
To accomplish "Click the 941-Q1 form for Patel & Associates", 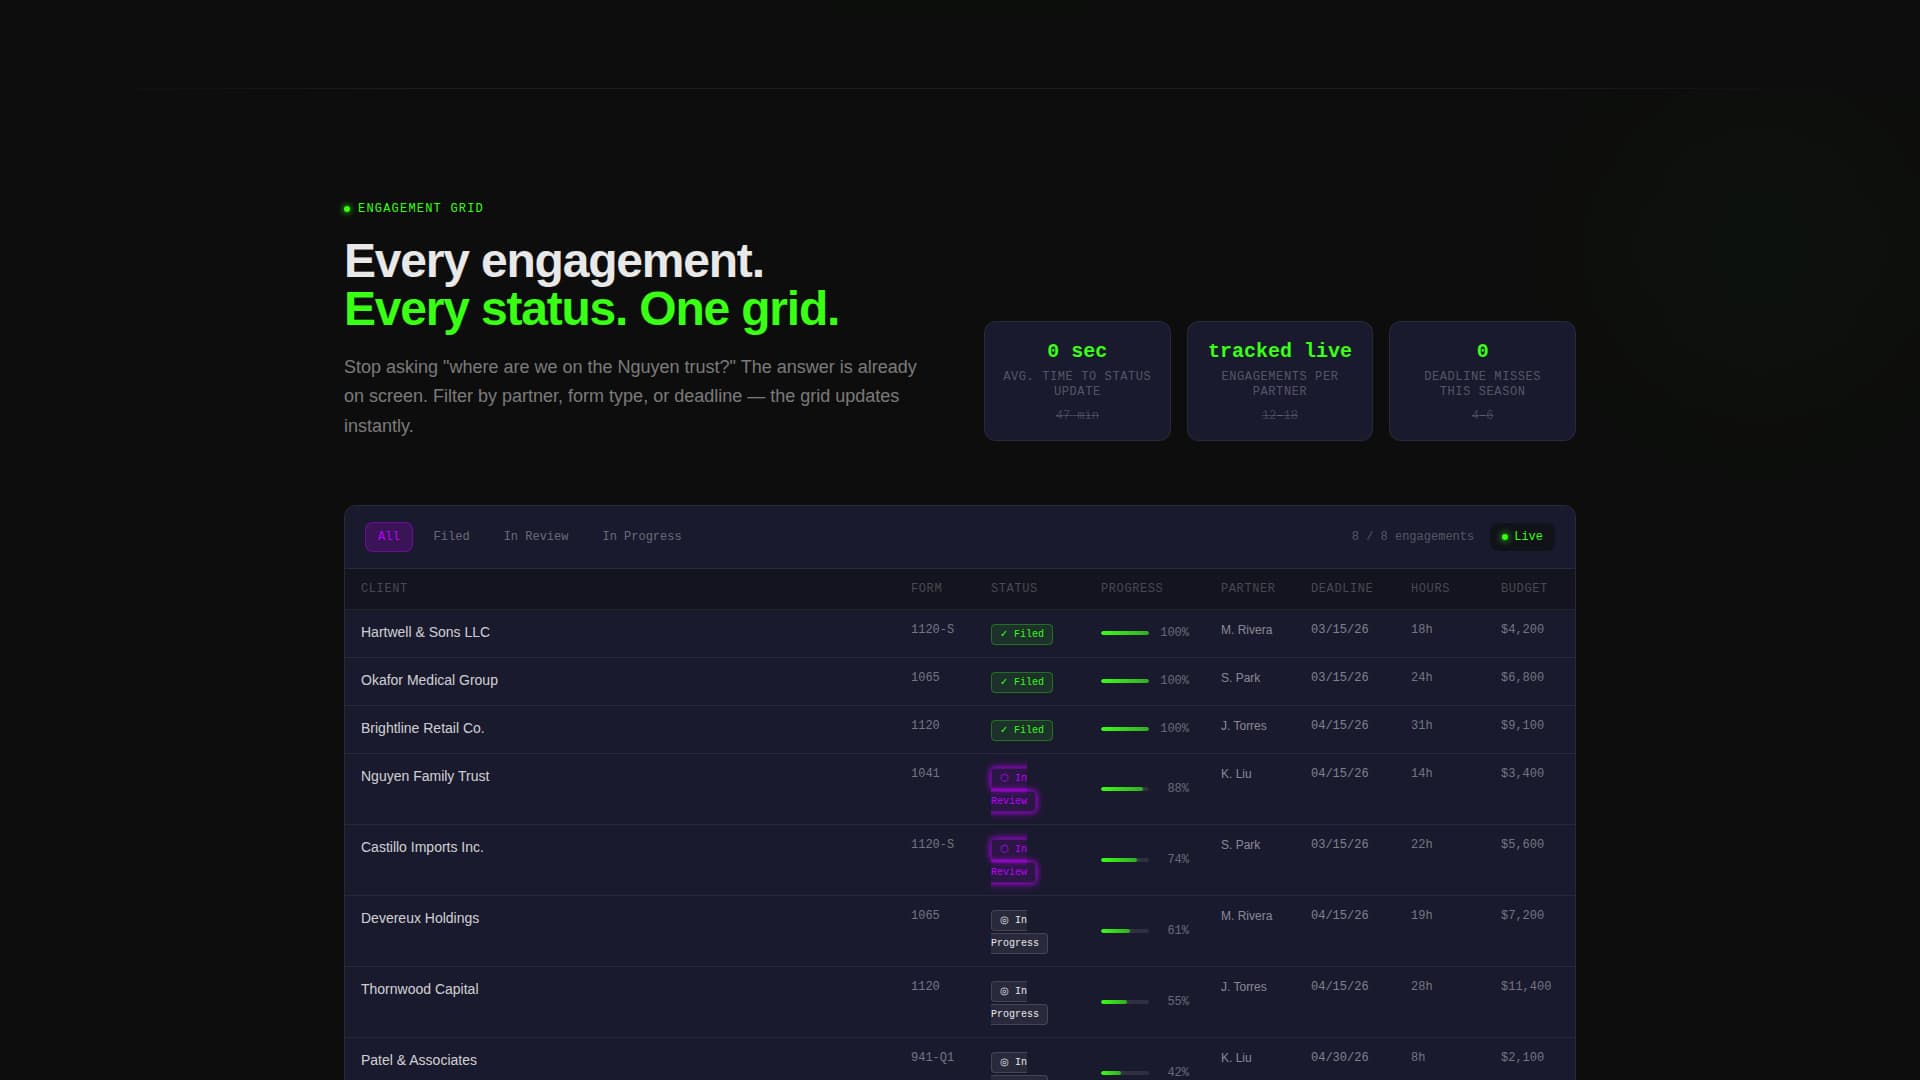I will (932, 1058).
